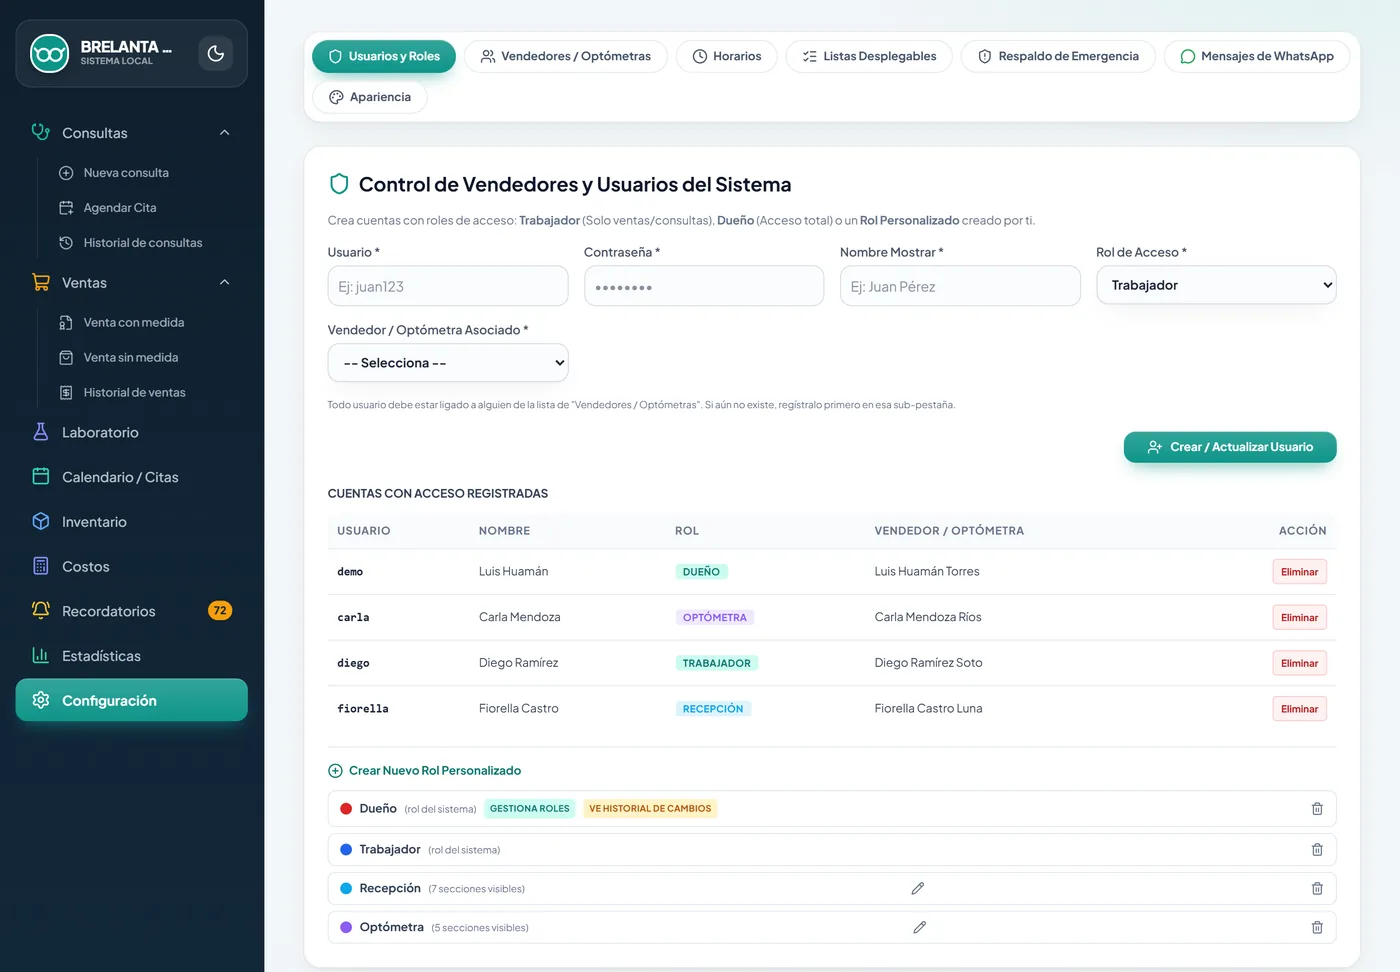1400x972 pixels.
Task: Delete Recepción role with trash icon
Action: point(1317,888)
